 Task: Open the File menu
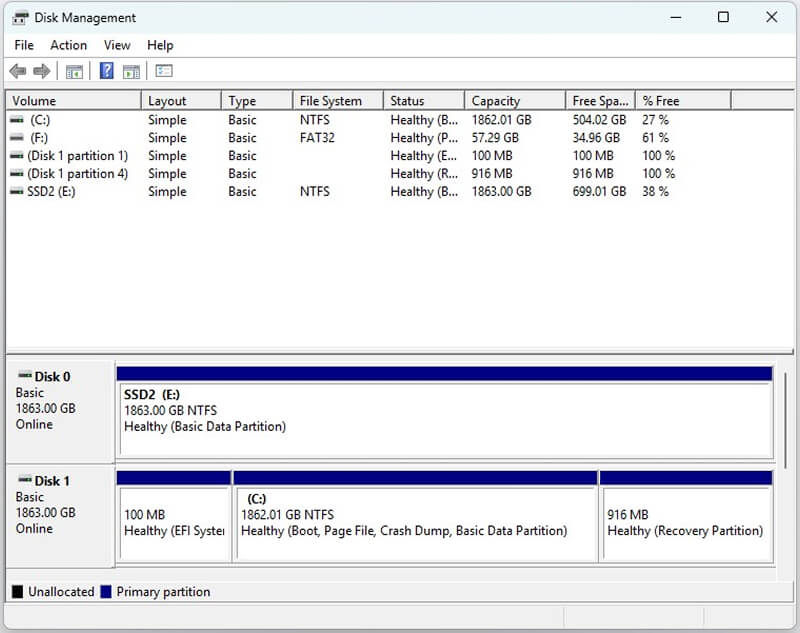(24, 45)
